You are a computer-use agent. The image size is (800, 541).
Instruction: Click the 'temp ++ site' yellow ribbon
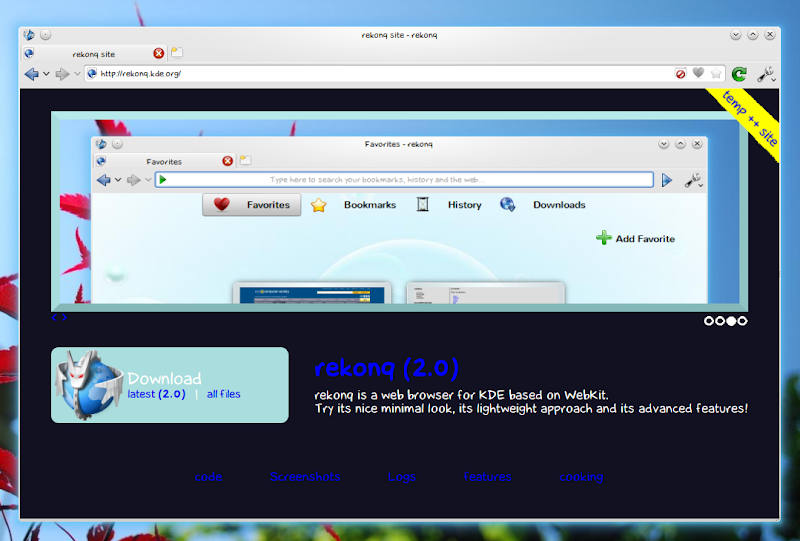point(749,119)
